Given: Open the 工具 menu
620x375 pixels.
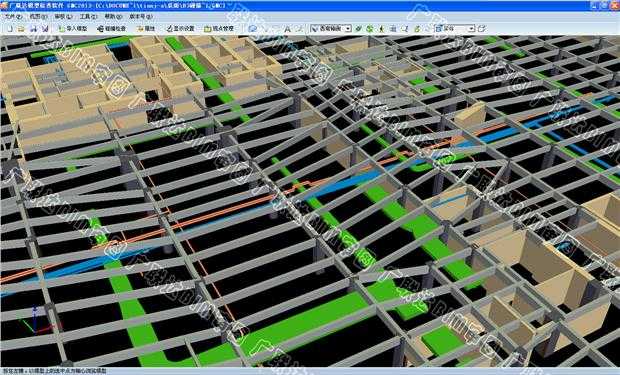Looking at the screenshot, I should [88, 17].
